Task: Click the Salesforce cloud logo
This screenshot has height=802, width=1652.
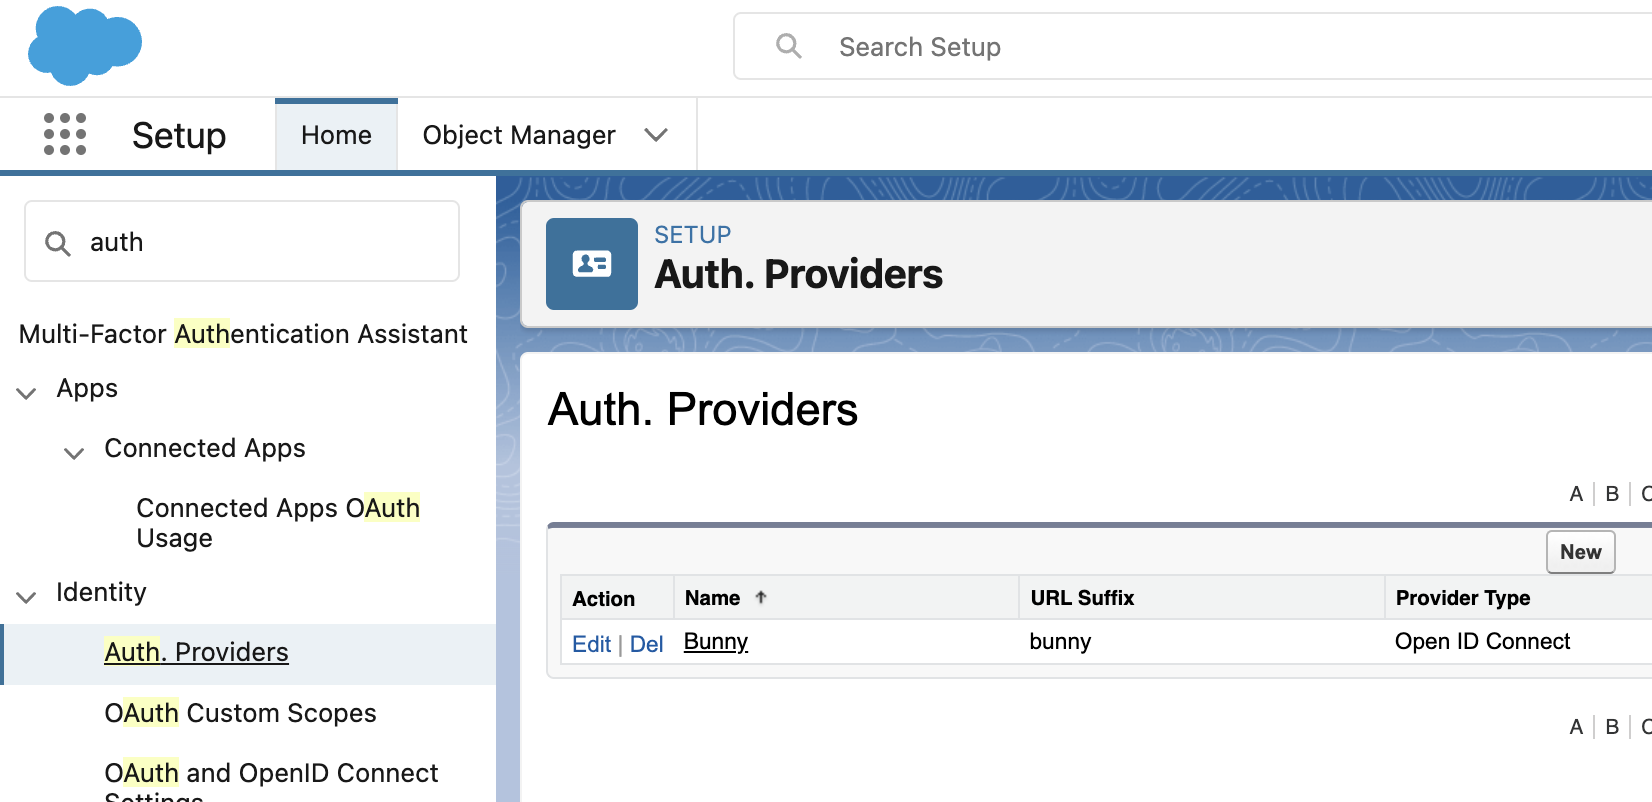Action: click(x=85, y=46)
